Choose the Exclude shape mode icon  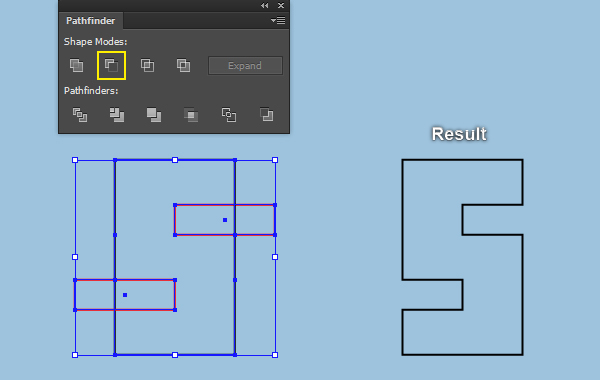[x=183, y=65]
